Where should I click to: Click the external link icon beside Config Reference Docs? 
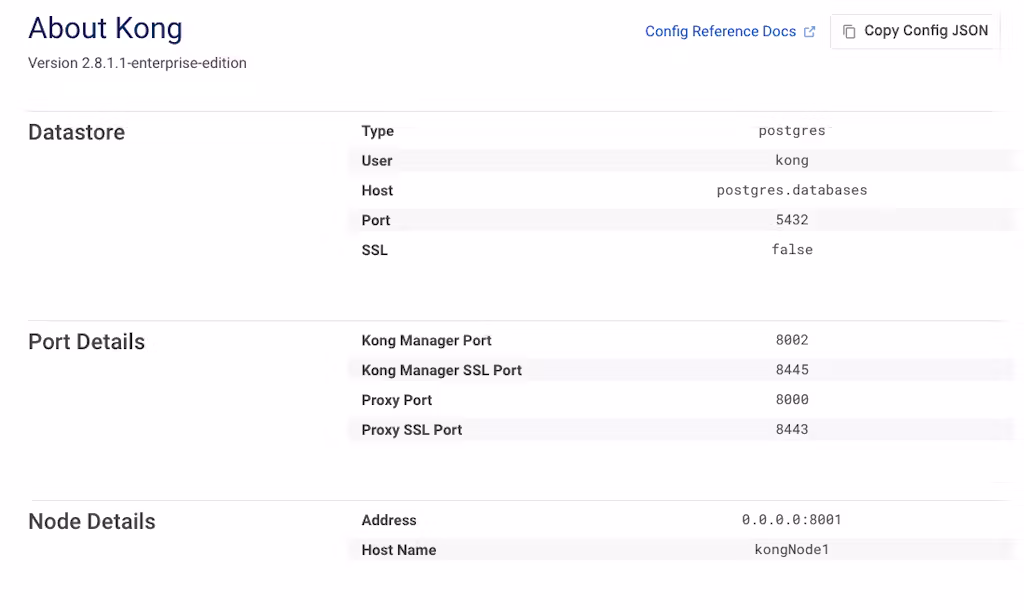click(x=810, y=32)
